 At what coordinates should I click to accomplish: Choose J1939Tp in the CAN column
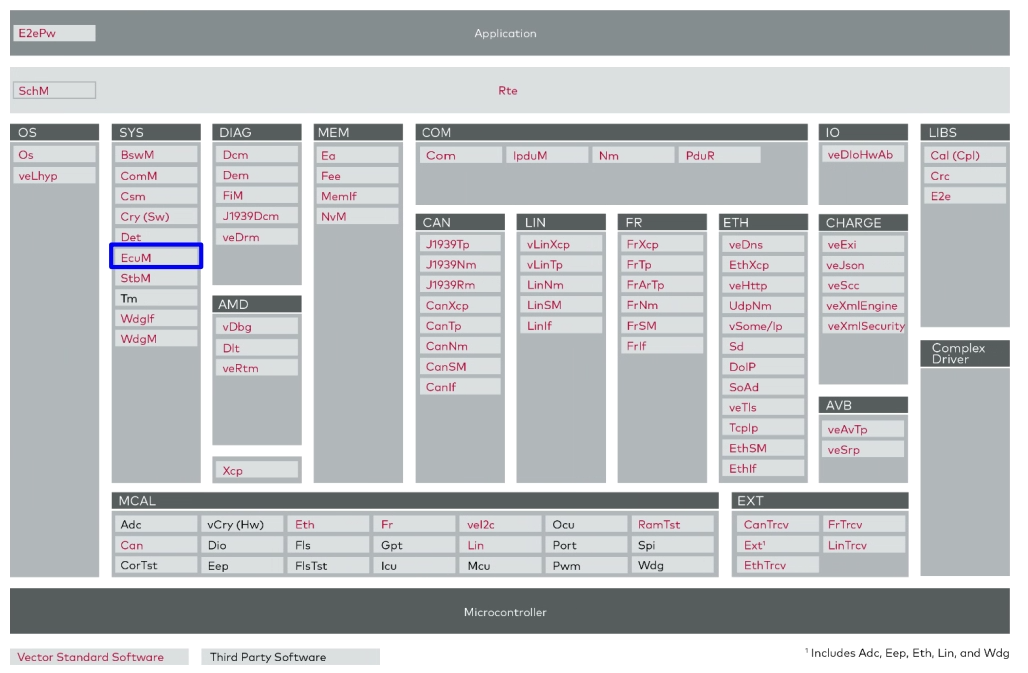point(460,244)
